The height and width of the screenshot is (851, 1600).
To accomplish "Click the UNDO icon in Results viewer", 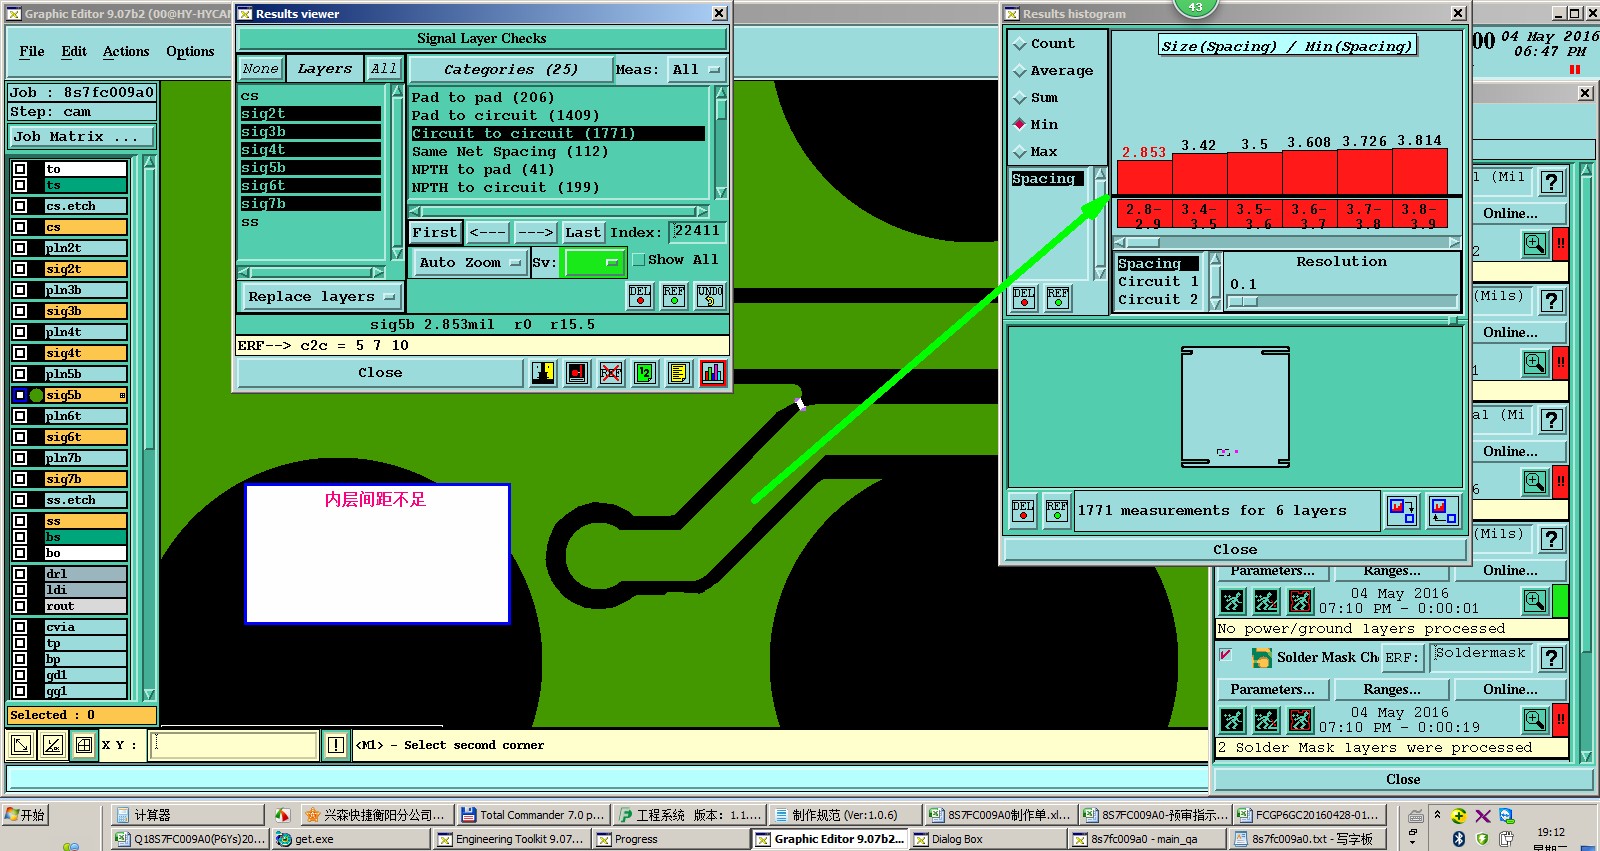I will pos(710,295).
